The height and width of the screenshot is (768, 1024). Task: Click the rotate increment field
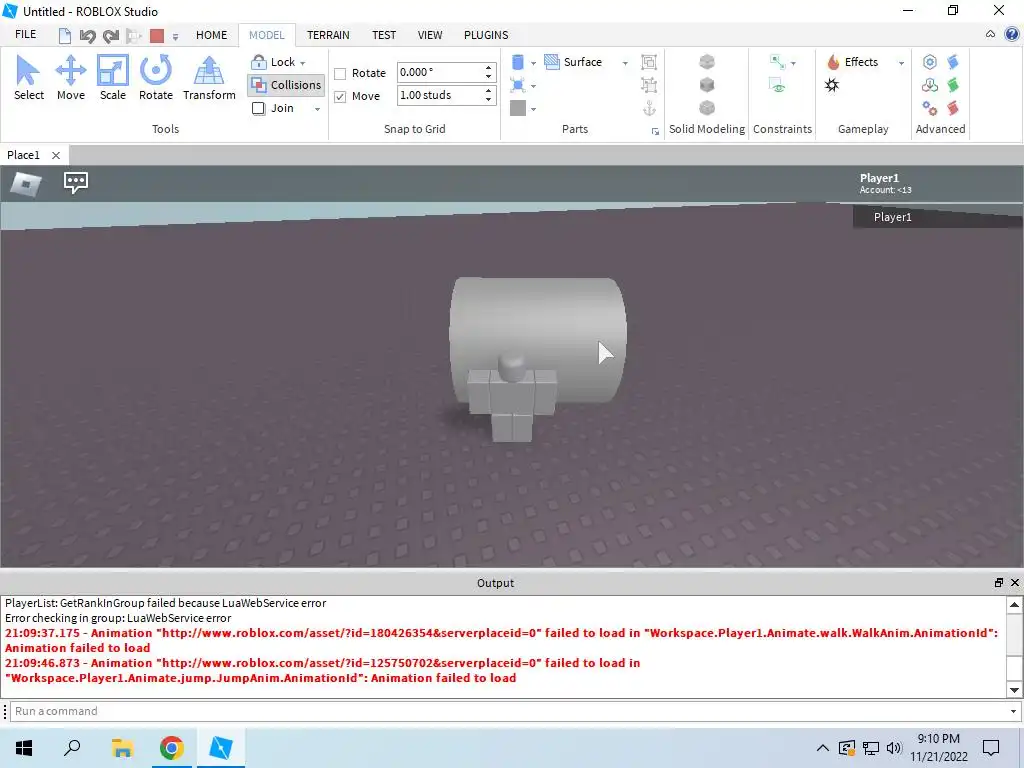pos(440,72)
